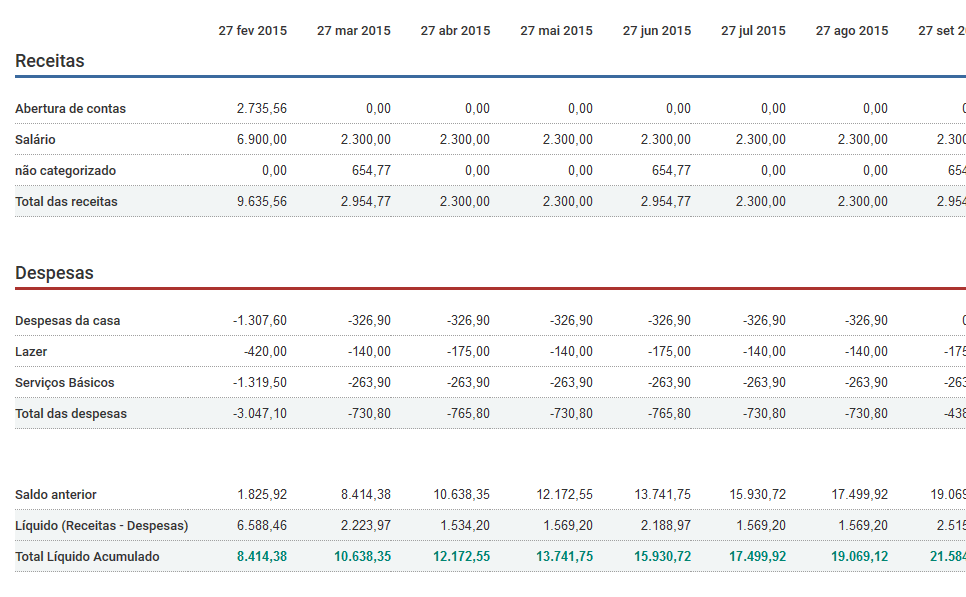Click Serviços Básicos -263,90 for April

[468, 383]
